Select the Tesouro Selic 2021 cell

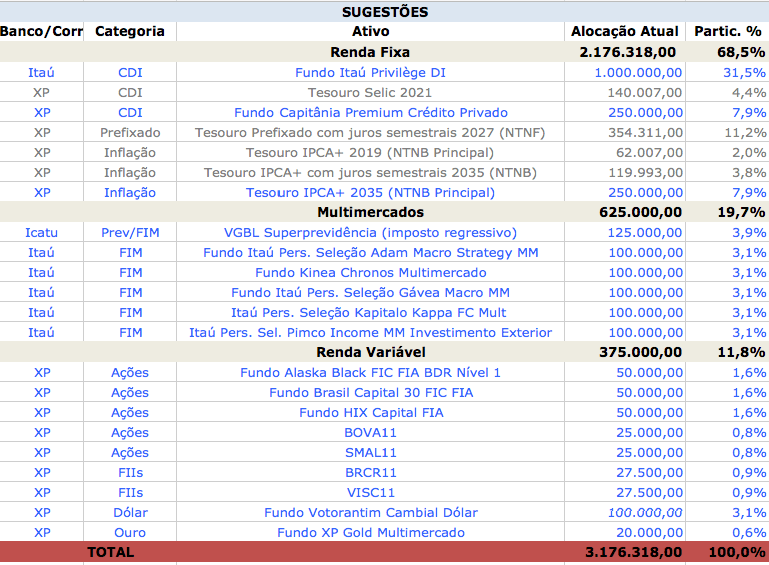click(370, 92)
